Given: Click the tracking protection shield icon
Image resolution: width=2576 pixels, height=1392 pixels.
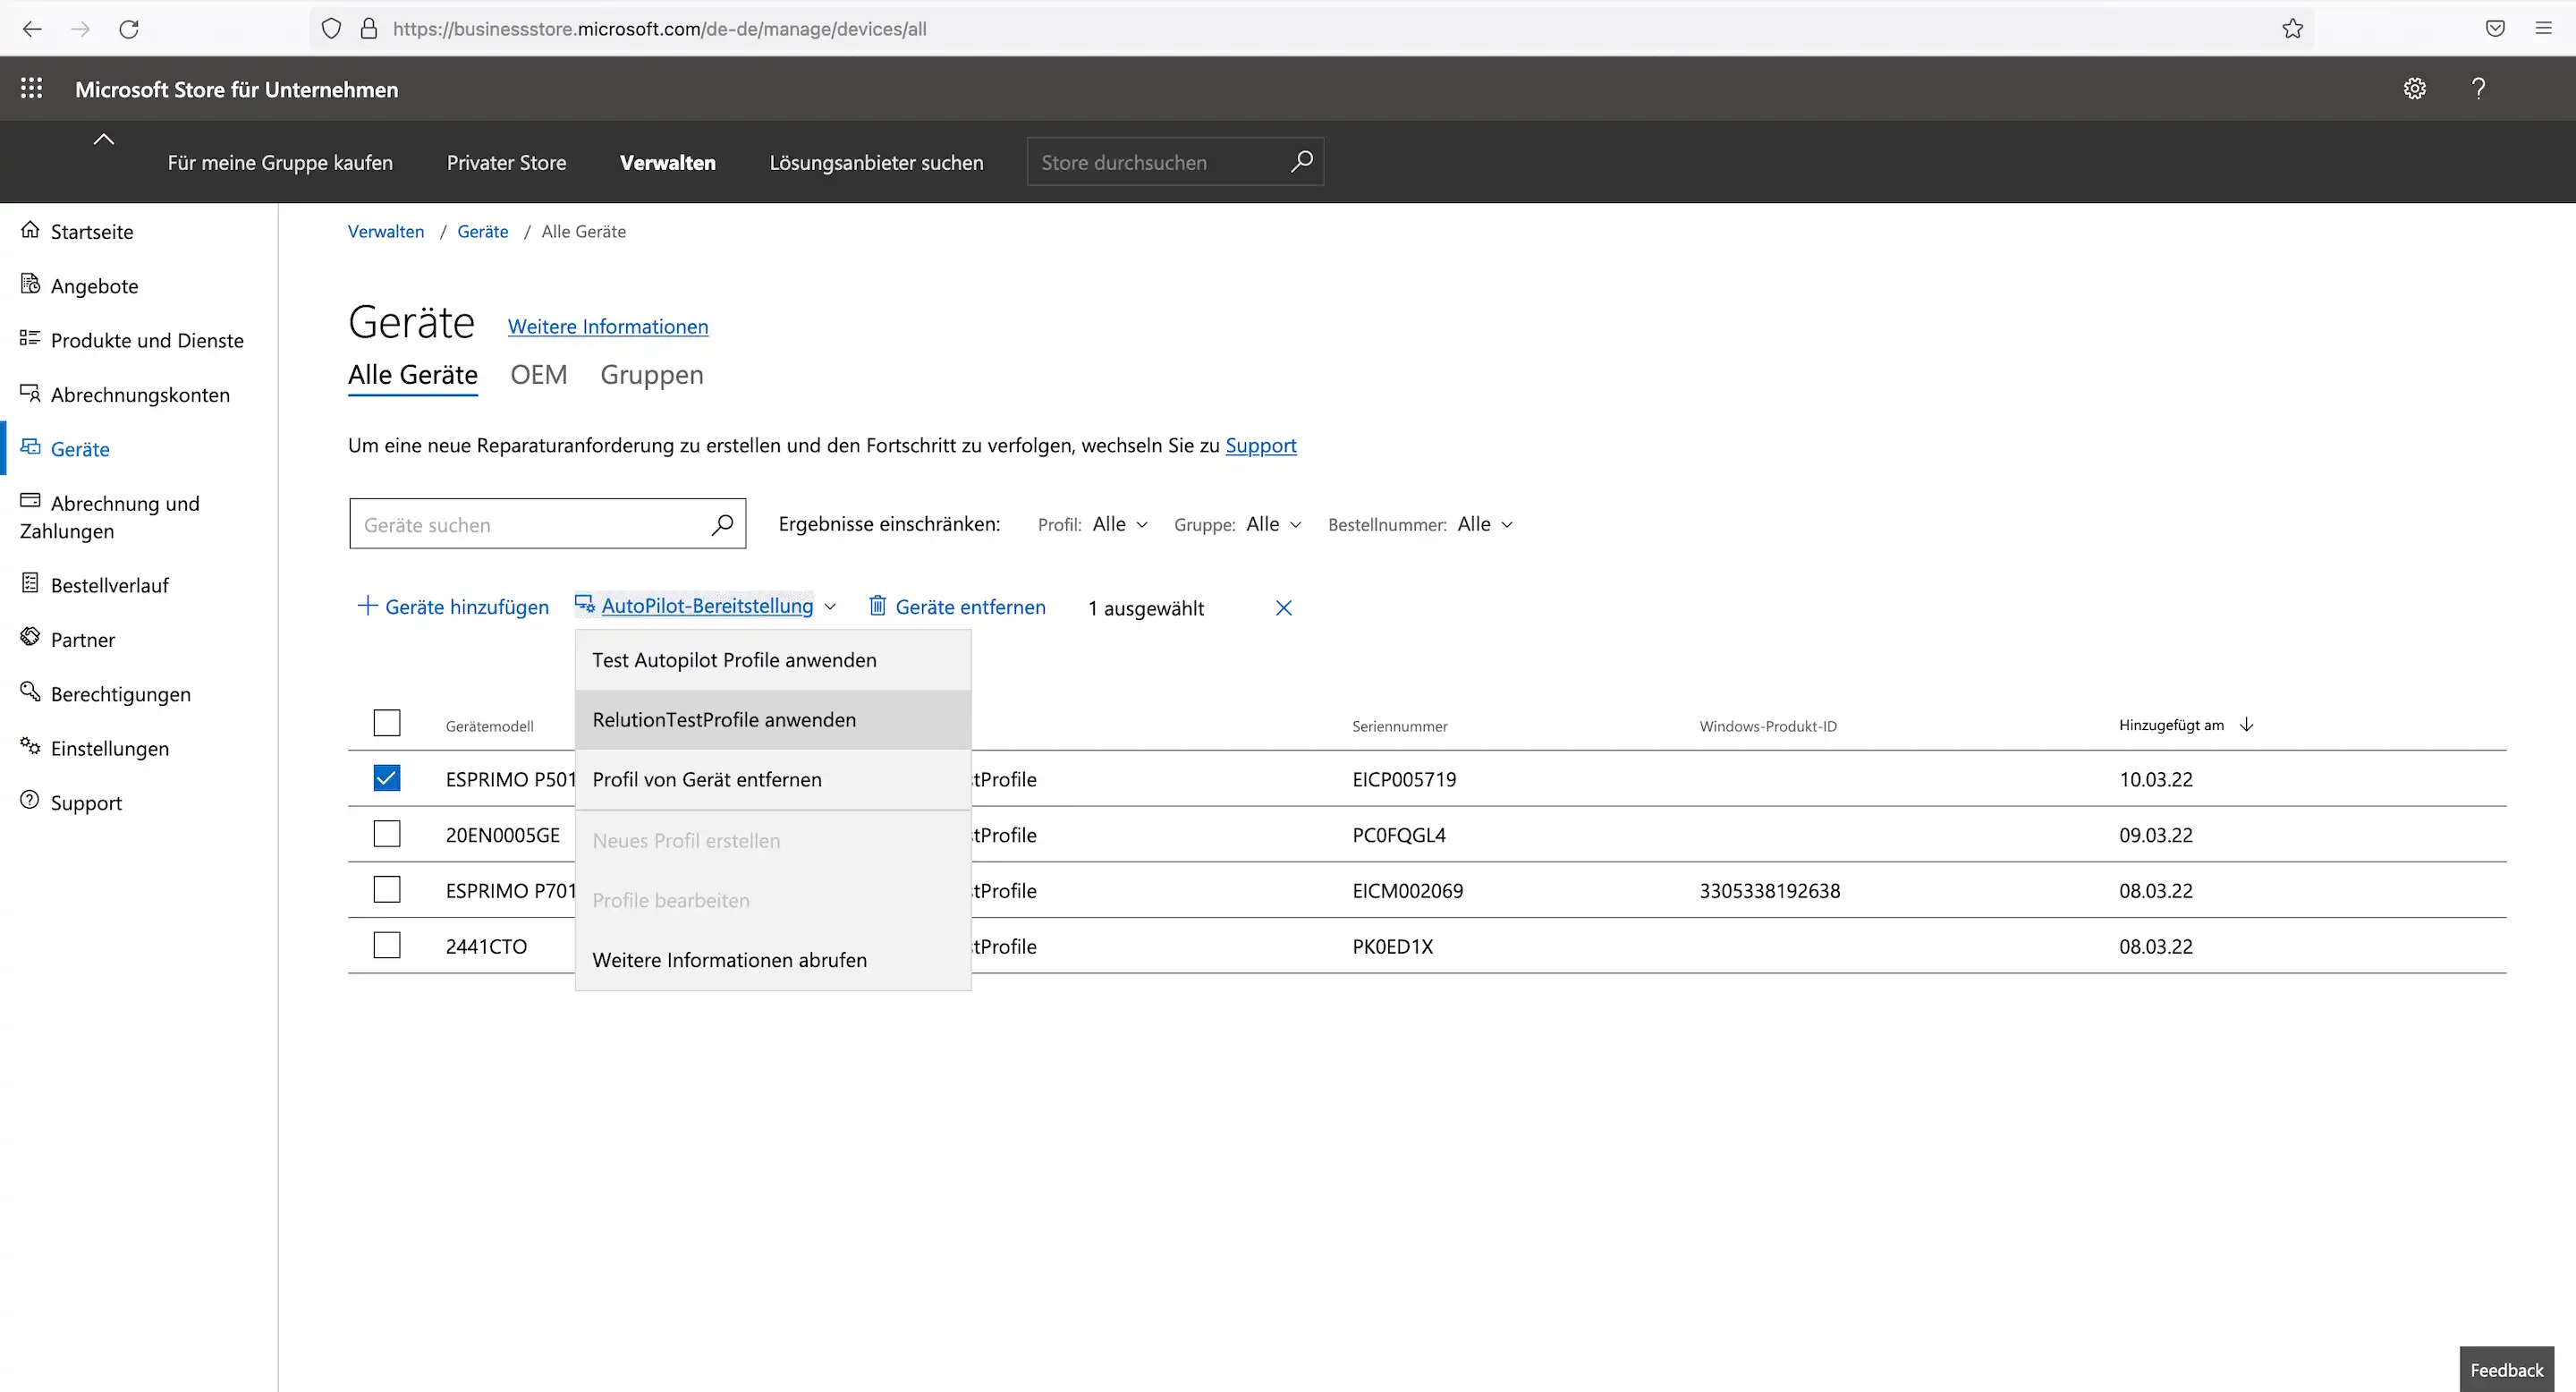Looking at the screenshot, I should (x=331, y=29).
